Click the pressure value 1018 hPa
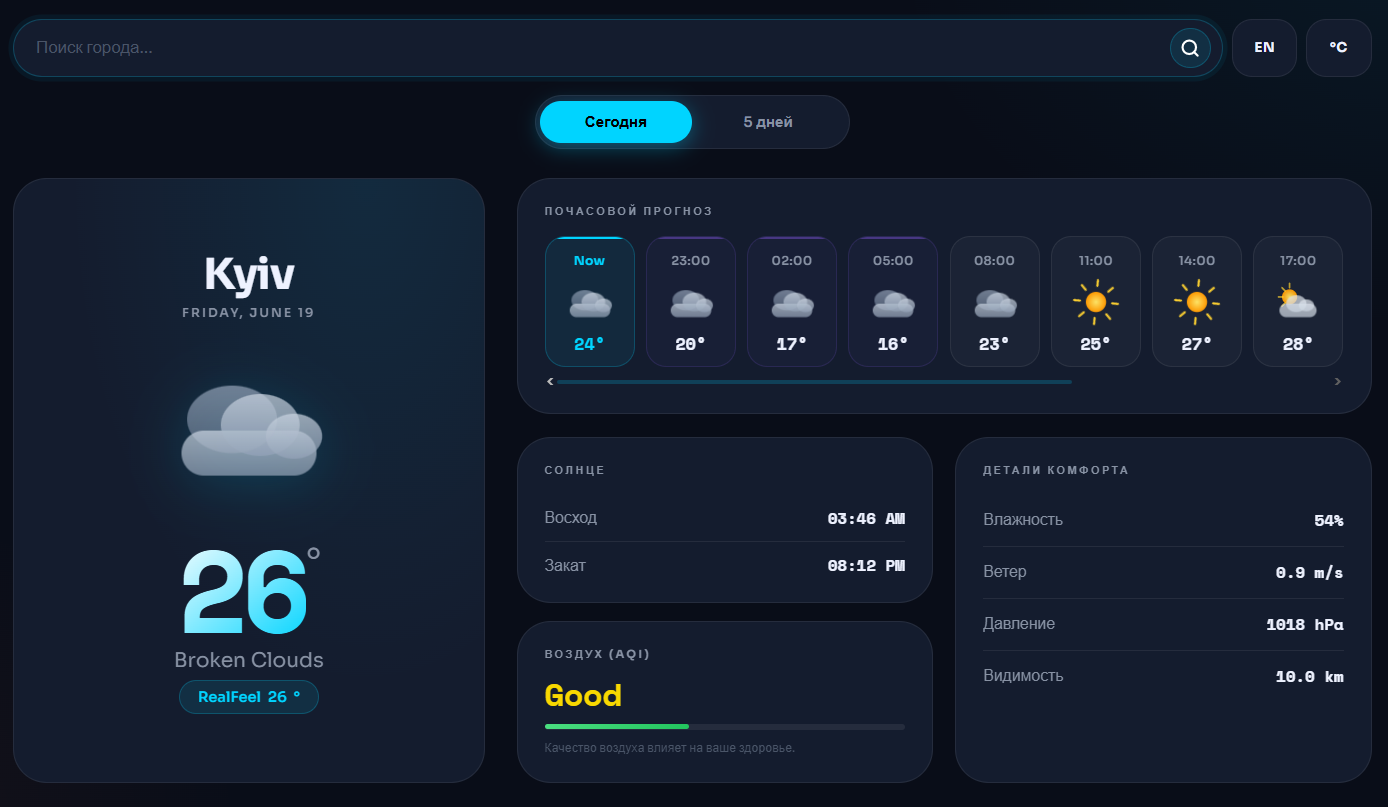Screen dimensions: 1388x807 coord(1305,625)
